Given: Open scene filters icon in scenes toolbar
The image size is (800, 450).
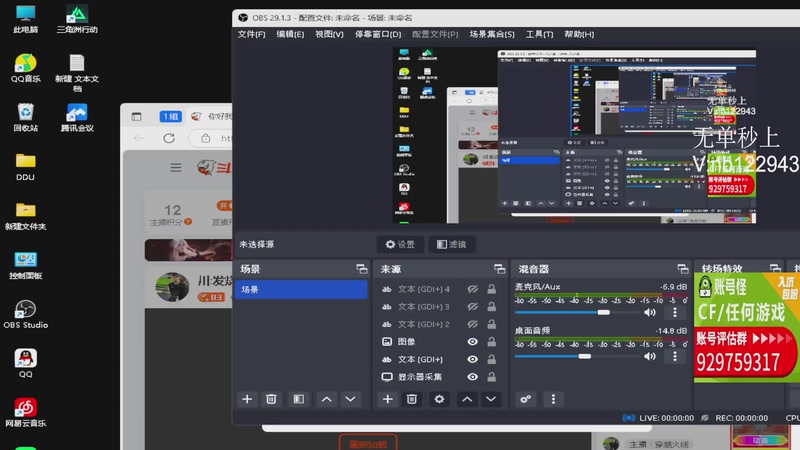Looking at the screenshot, I should tap(298, 399).
